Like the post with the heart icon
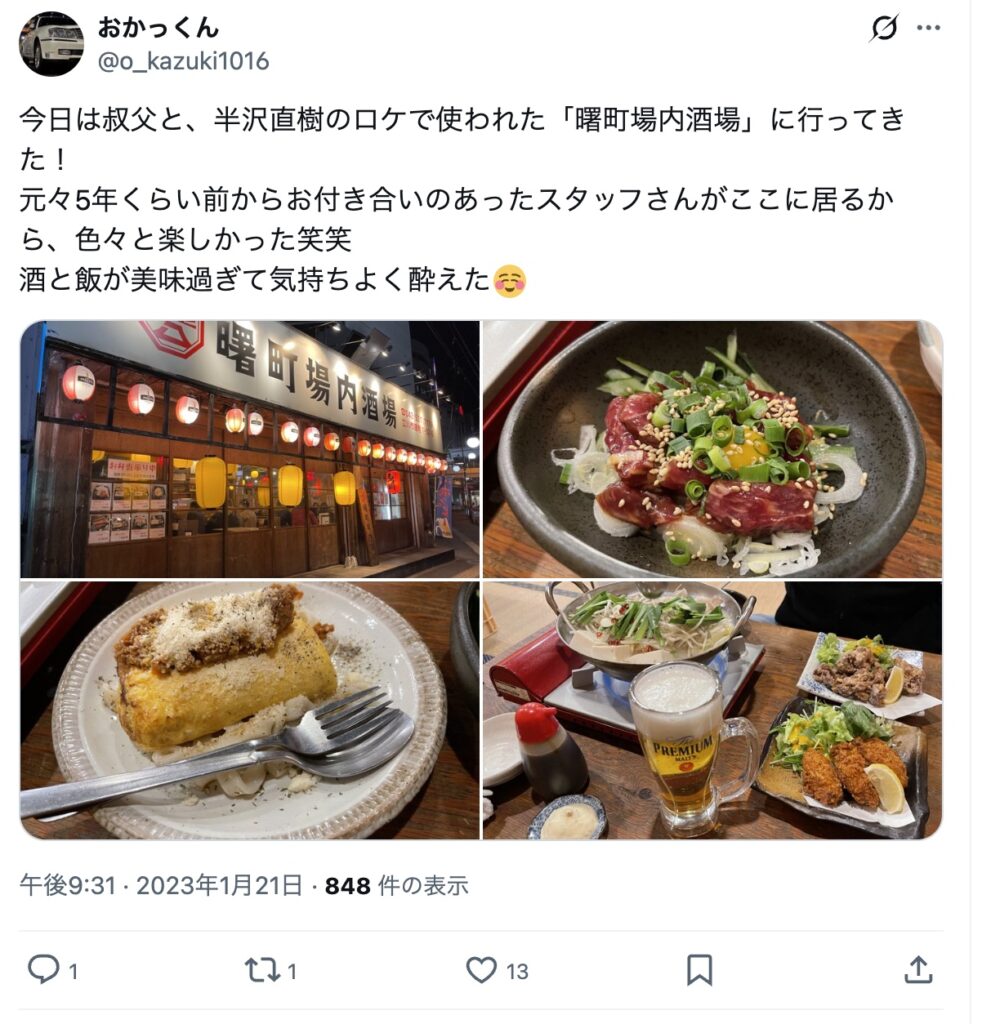 point(481,970)
